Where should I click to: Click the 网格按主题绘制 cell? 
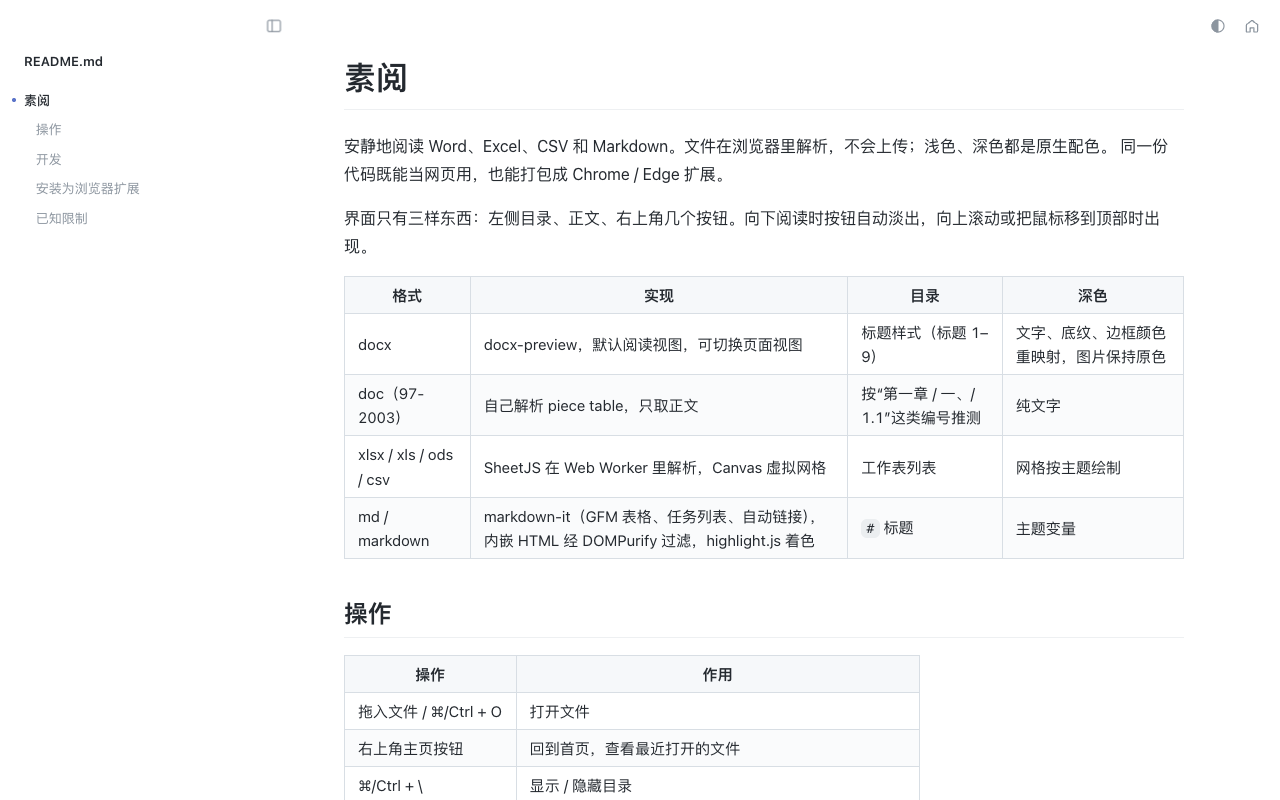(1093, 467)
